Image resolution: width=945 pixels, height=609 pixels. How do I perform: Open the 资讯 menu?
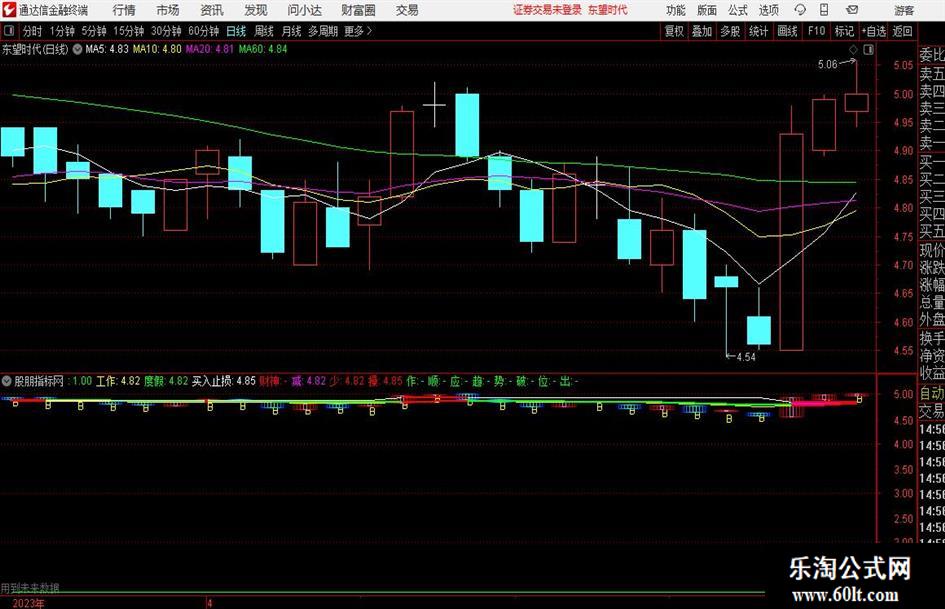[212, 10]
